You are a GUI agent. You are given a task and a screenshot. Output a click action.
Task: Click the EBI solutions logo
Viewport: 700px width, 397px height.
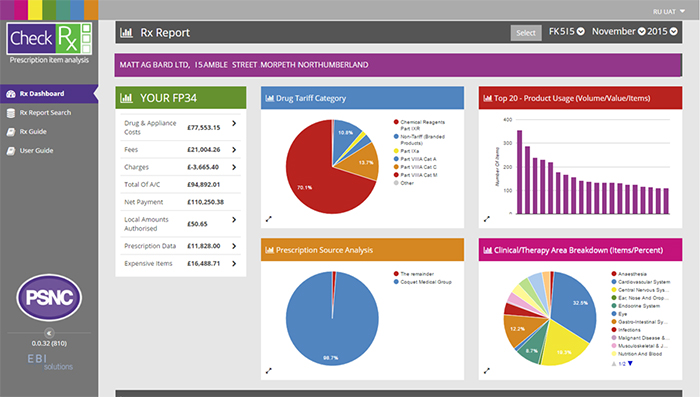(50, 362)
